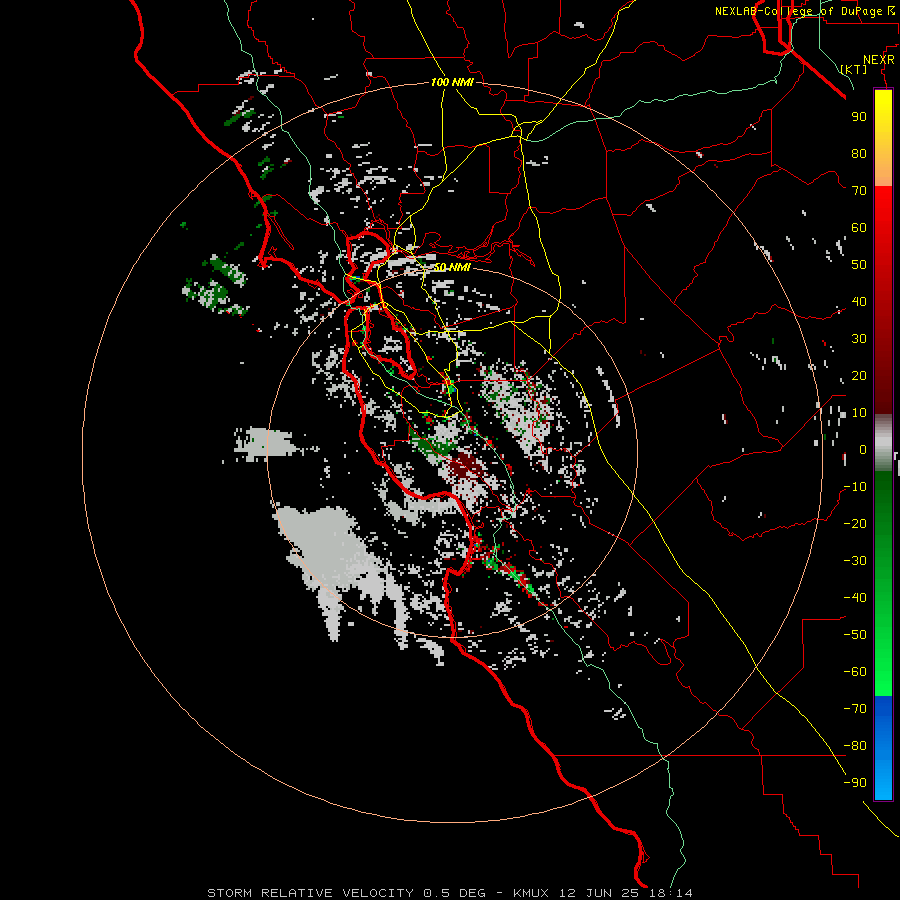Click the -40 knots scale label
This screenshot has width=900, height=900.
click(855, 598)
